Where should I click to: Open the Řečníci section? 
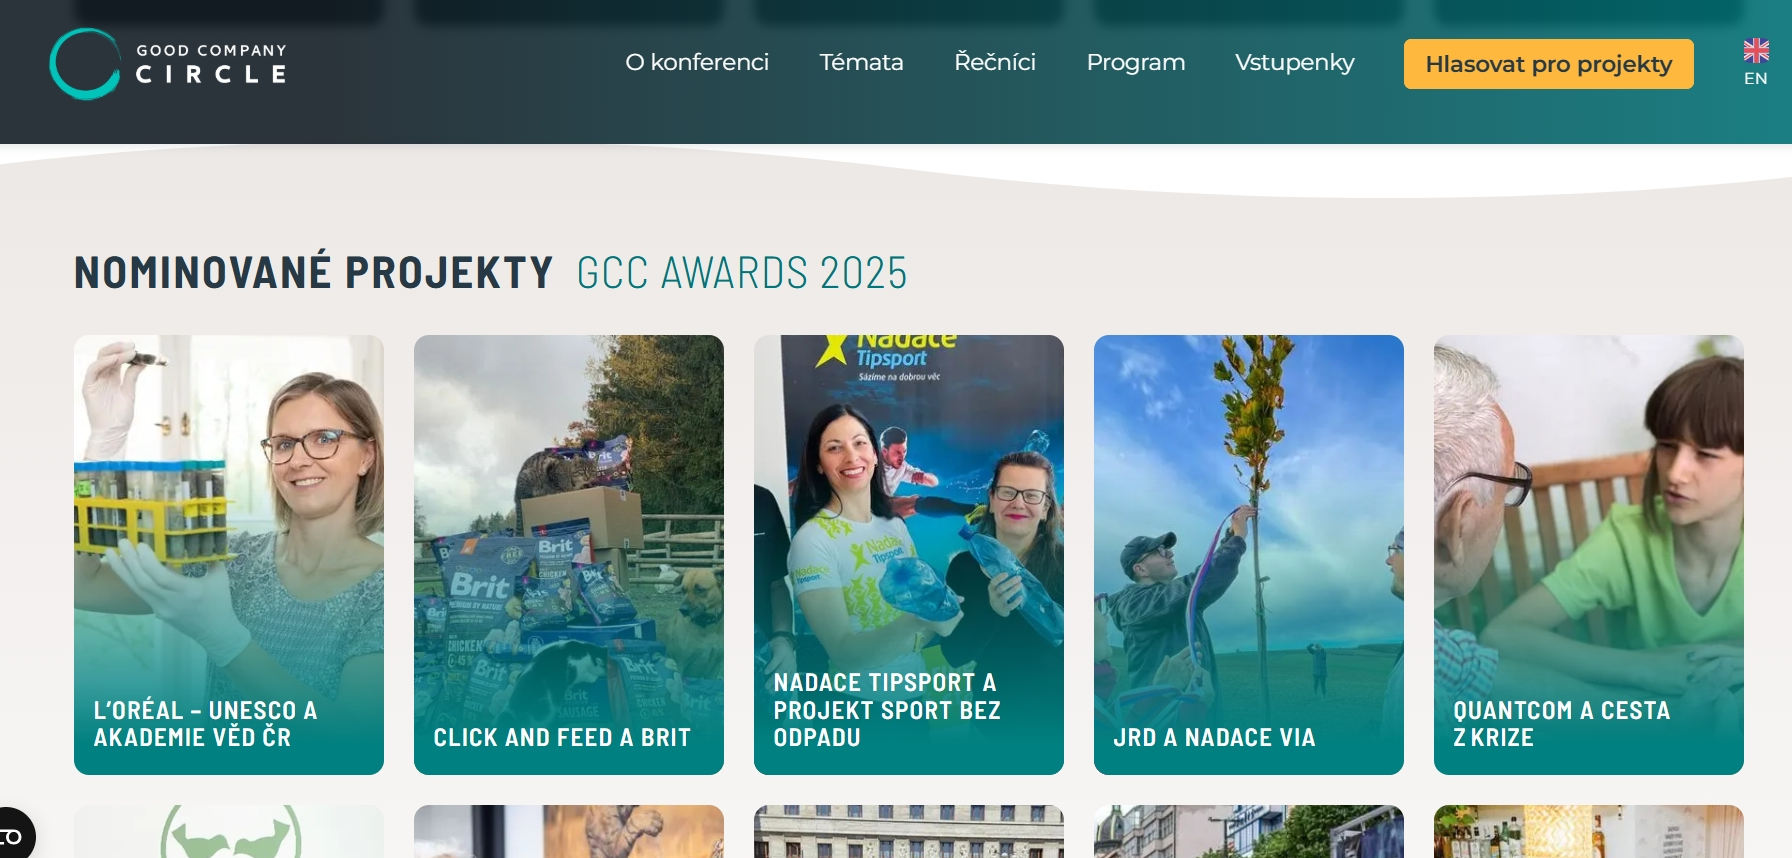point(995,62)
